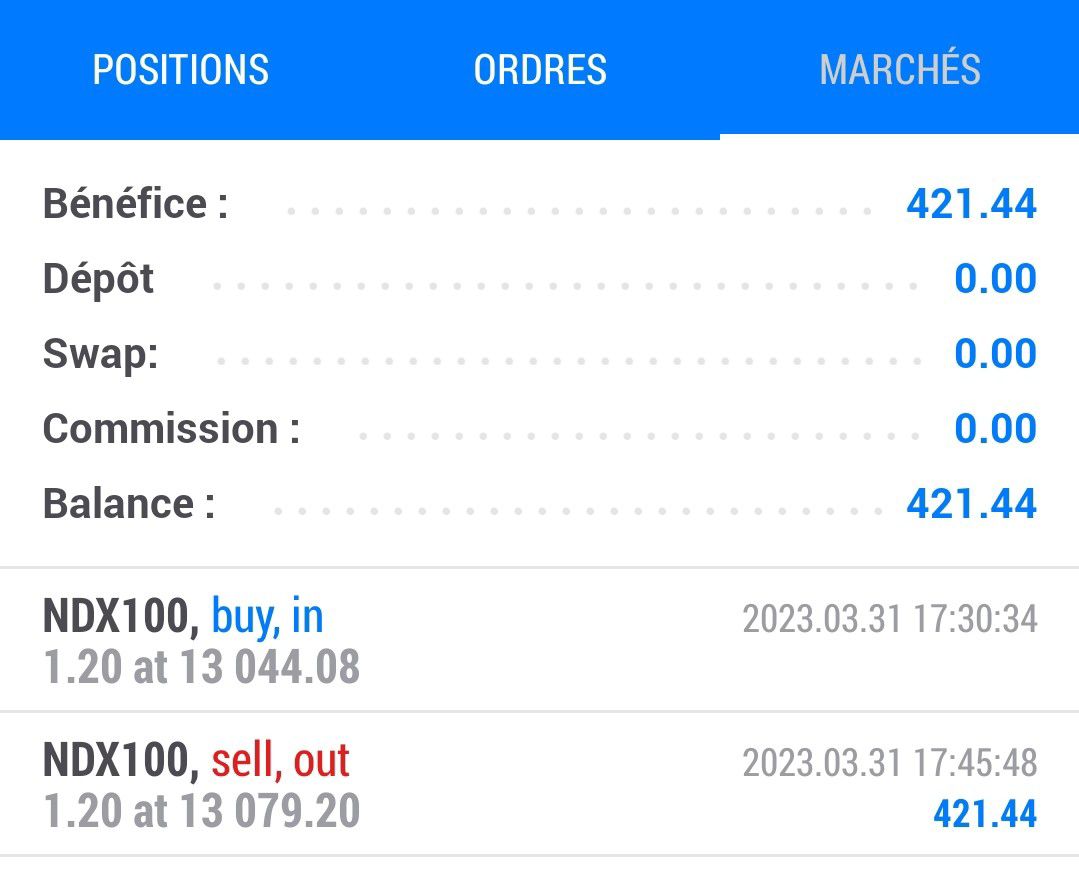Image resolution: width=1079 pixels, height=875 pixels.
Task: Tap the 1.20 at 13 079.20 exit price
Action: click(201, 811)
